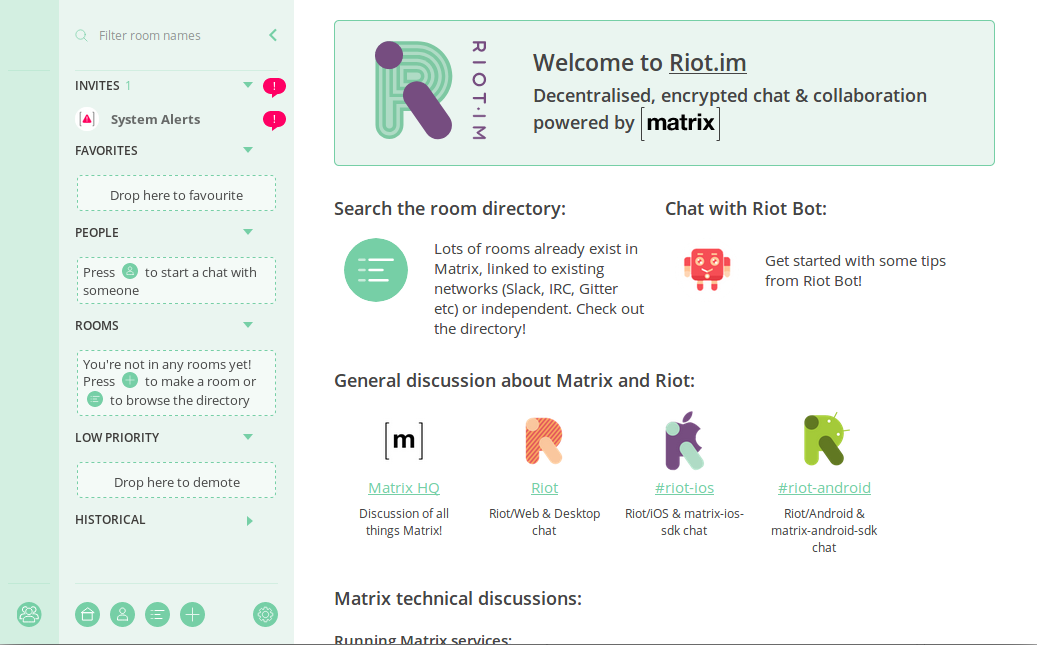Collapse the PEOPLE section arrow

(248, 232)
